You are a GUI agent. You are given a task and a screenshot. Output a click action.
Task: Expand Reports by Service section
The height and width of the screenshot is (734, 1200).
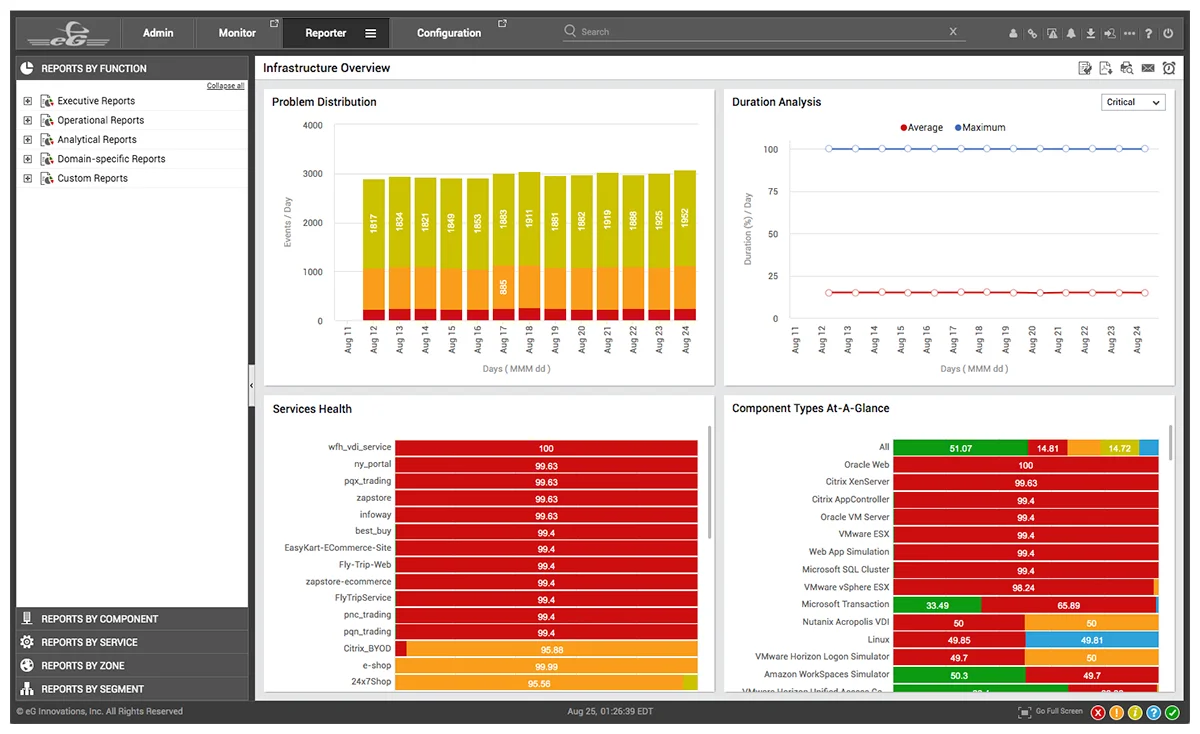[x=132, y=642]
